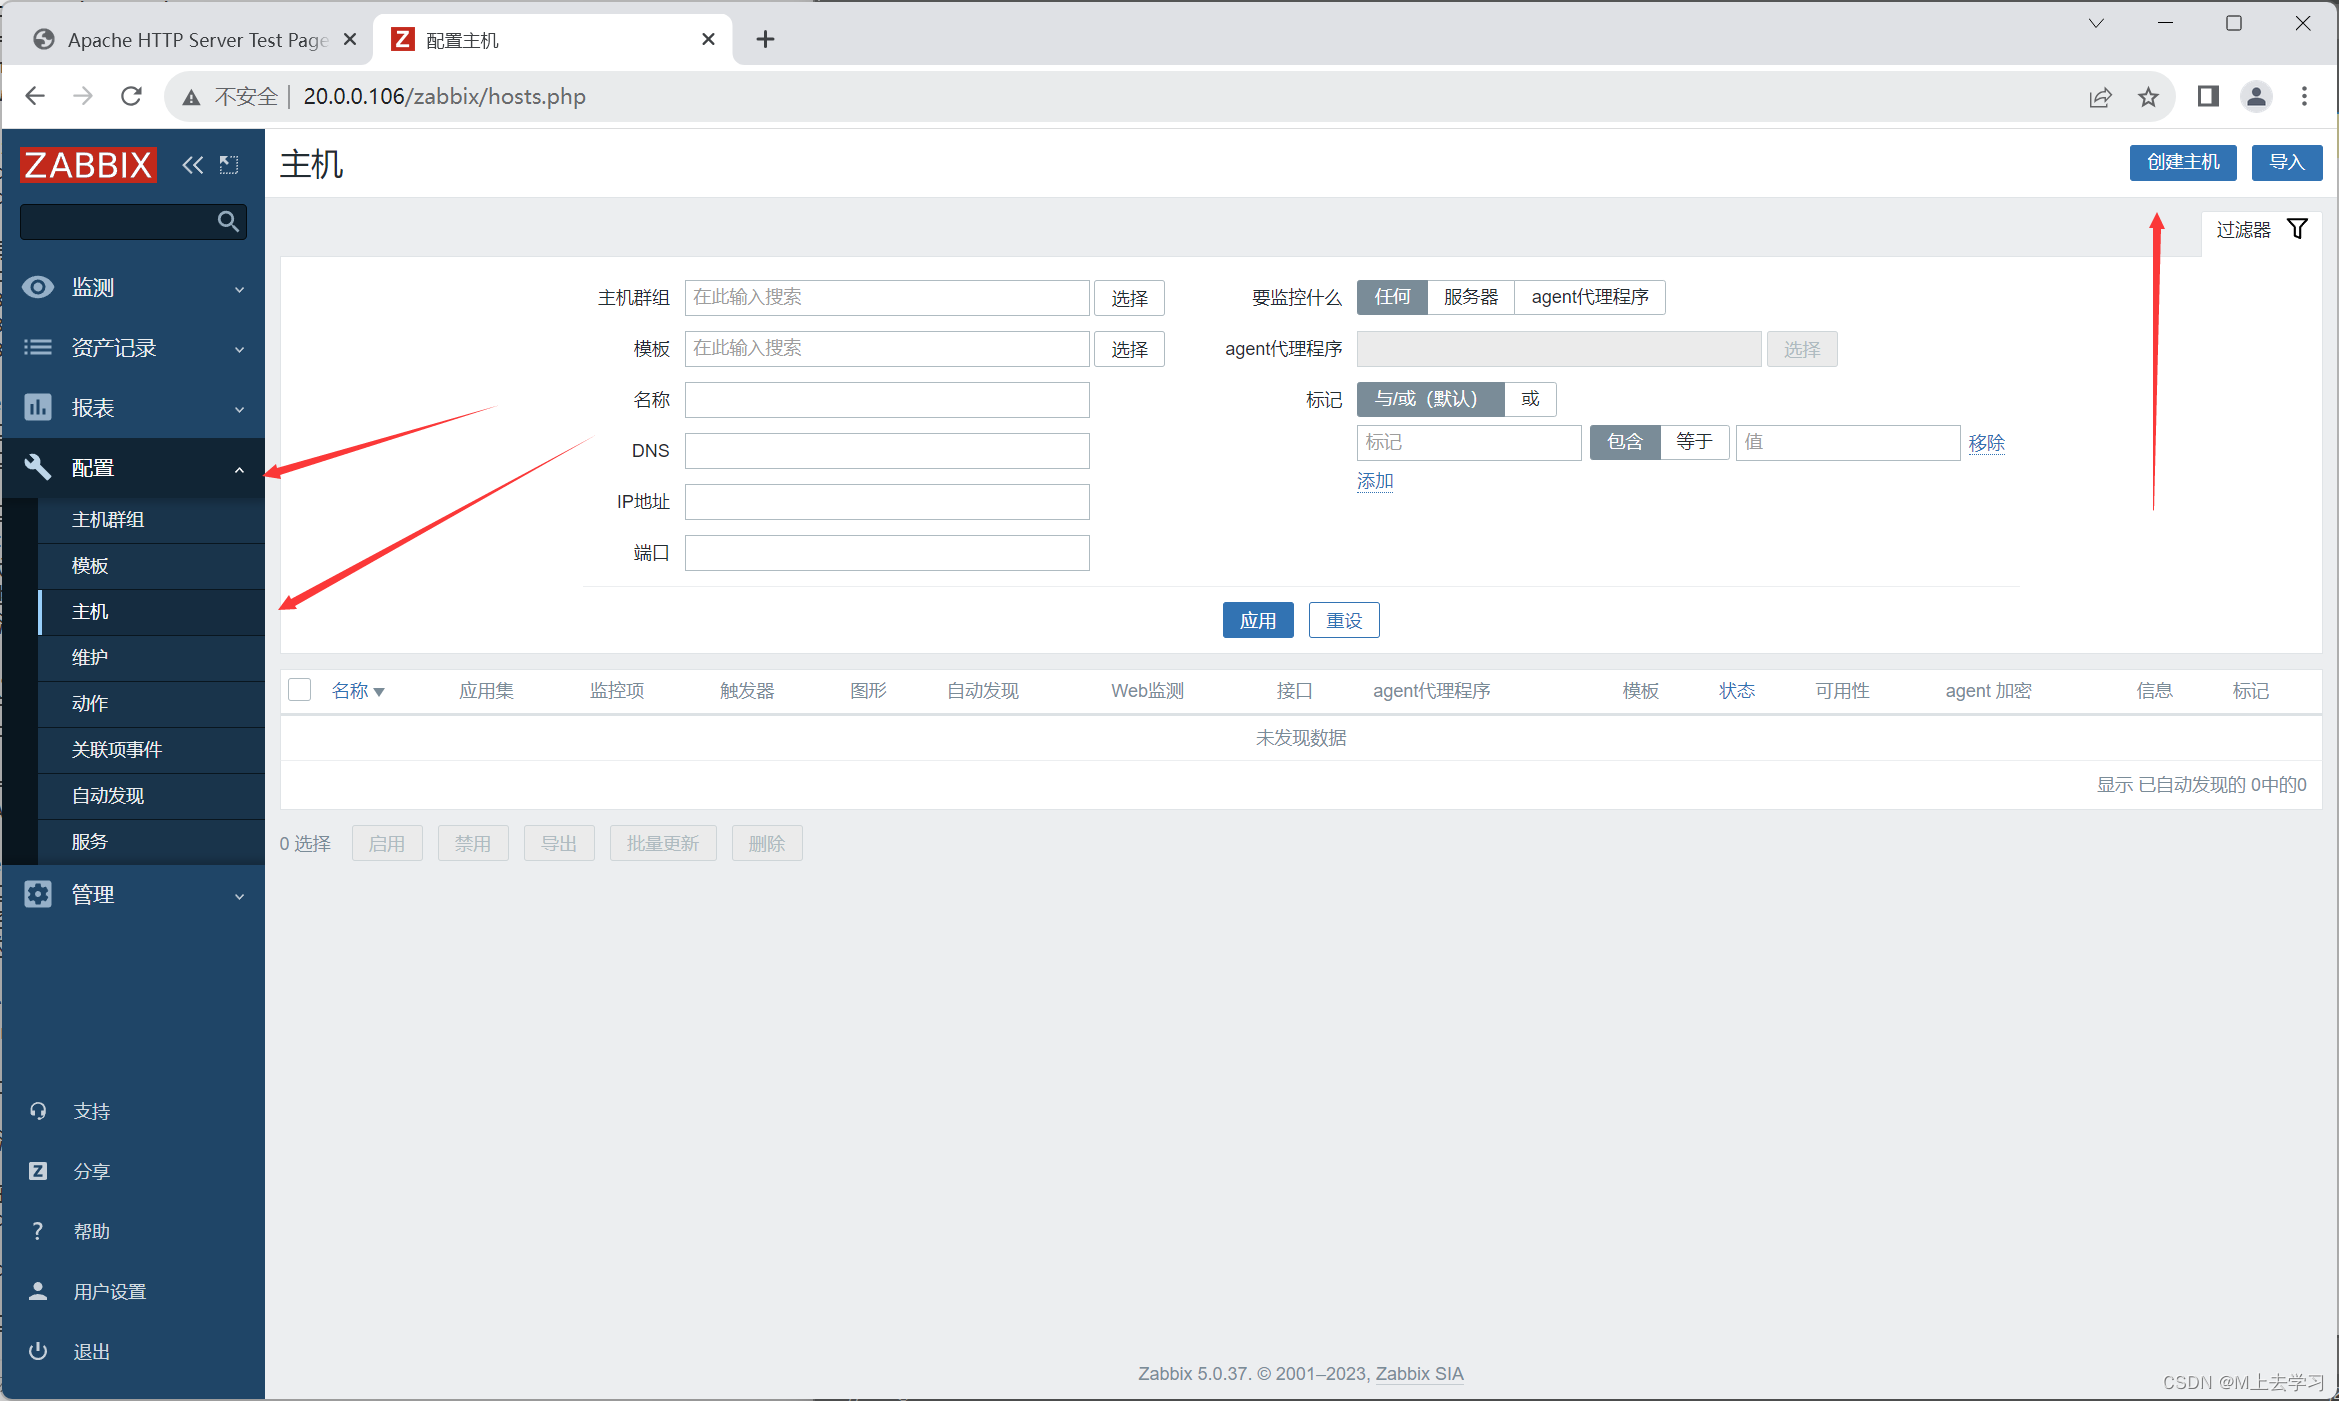Expand the 监测 menu
The width and height of the screenshot is (2339, 1401).
click(239, 289)
